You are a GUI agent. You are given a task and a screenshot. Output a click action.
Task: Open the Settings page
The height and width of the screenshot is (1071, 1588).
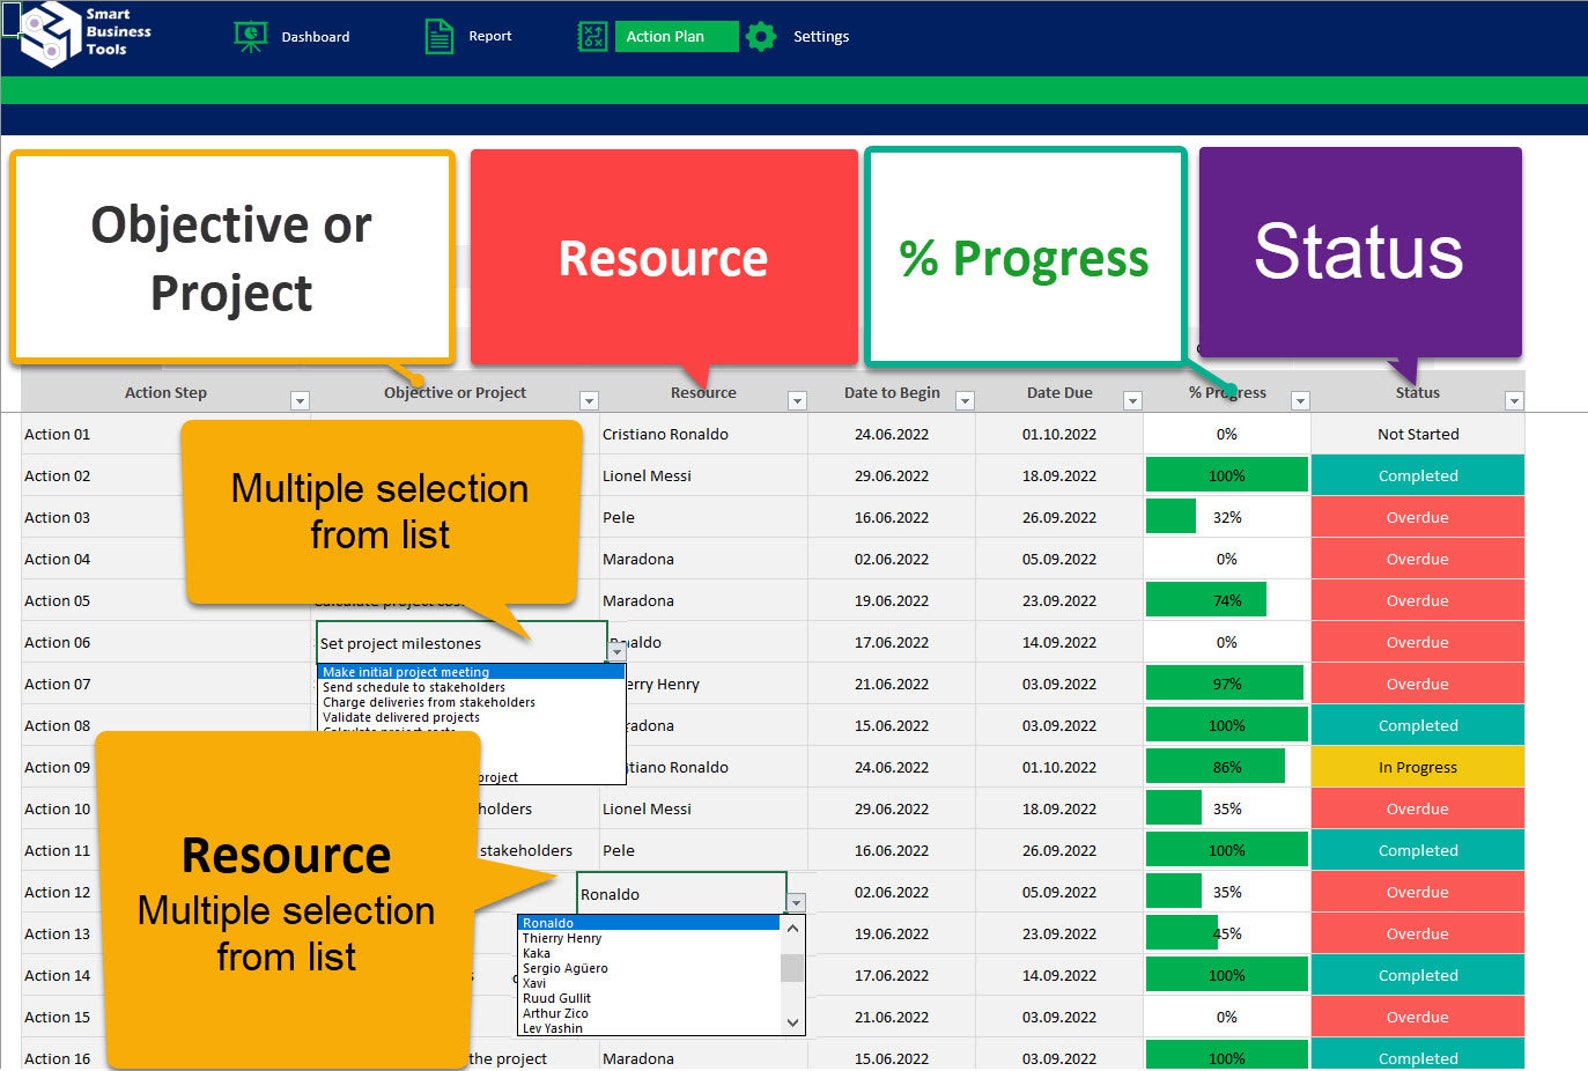tap(821, 37)
